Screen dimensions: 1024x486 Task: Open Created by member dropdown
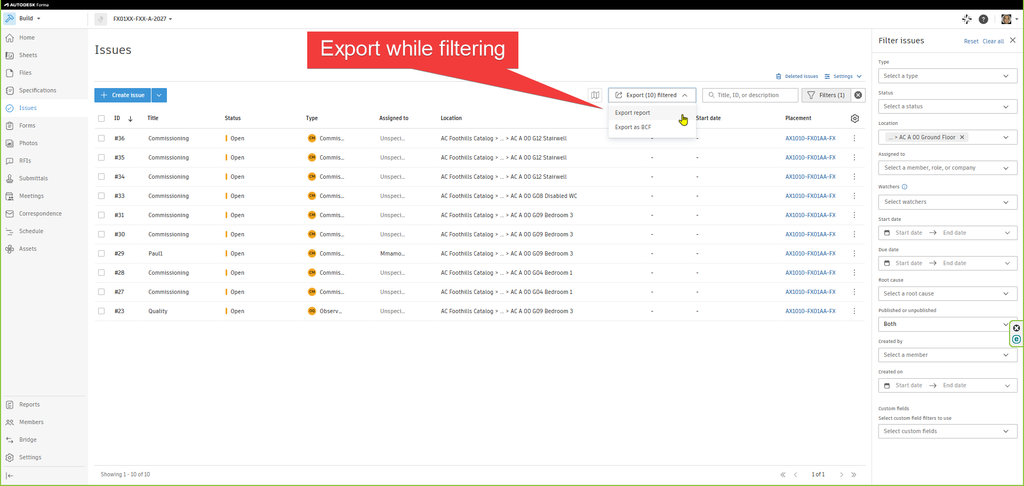(948, 355)
